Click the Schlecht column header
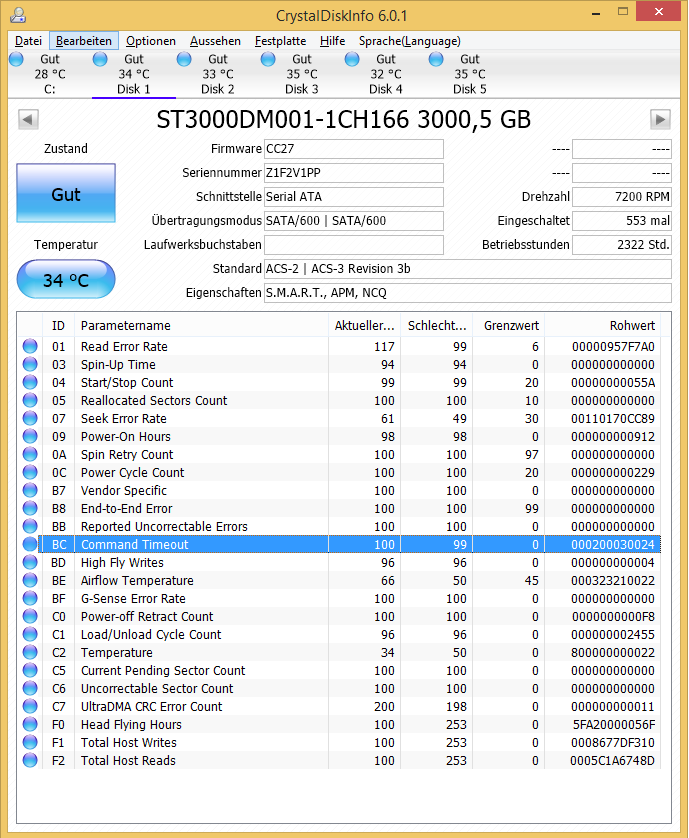689x838 pixels. 437,325
